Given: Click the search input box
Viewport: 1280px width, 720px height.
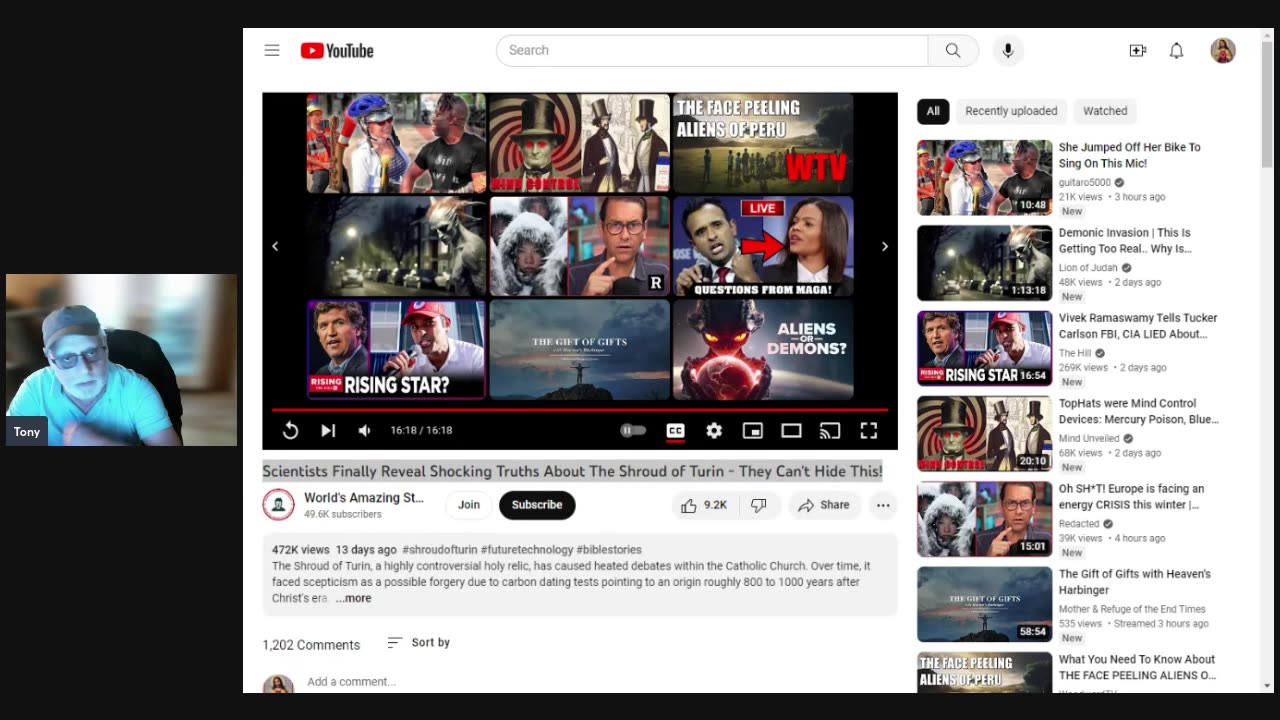Looking at the screenshot, I should [x=712, y=50].
